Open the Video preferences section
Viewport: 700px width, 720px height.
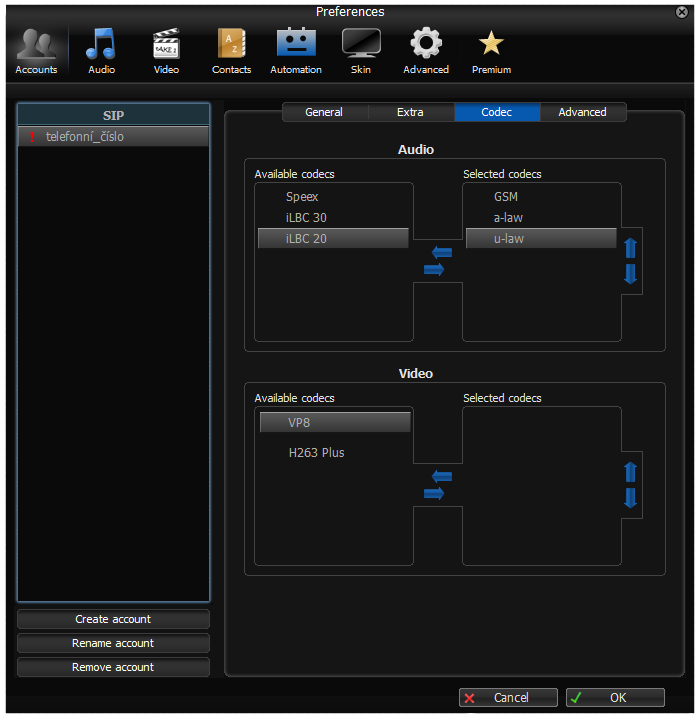coord(166,52)
